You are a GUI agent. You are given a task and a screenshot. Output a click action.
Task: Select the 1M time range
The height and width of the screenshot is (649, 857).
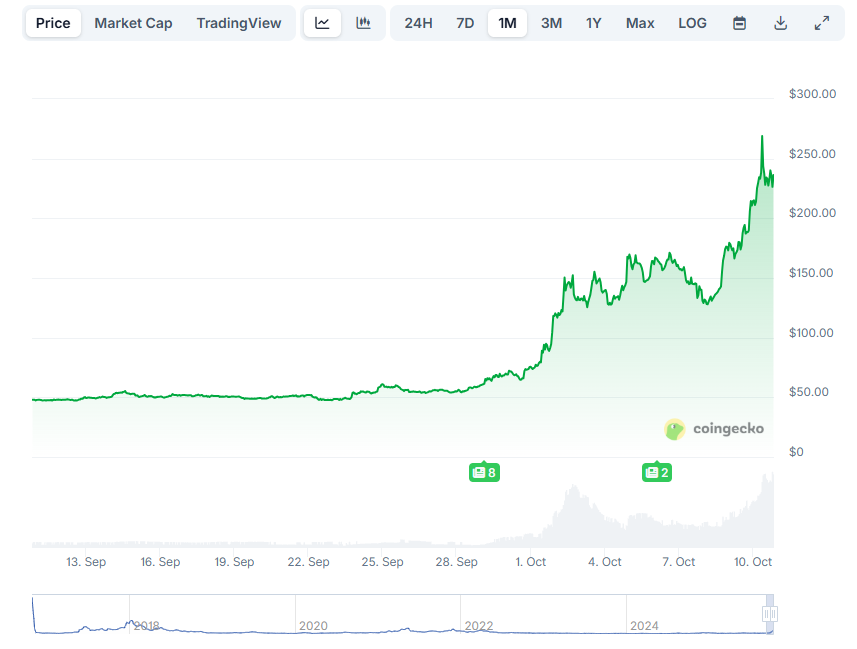coord(507,23)
